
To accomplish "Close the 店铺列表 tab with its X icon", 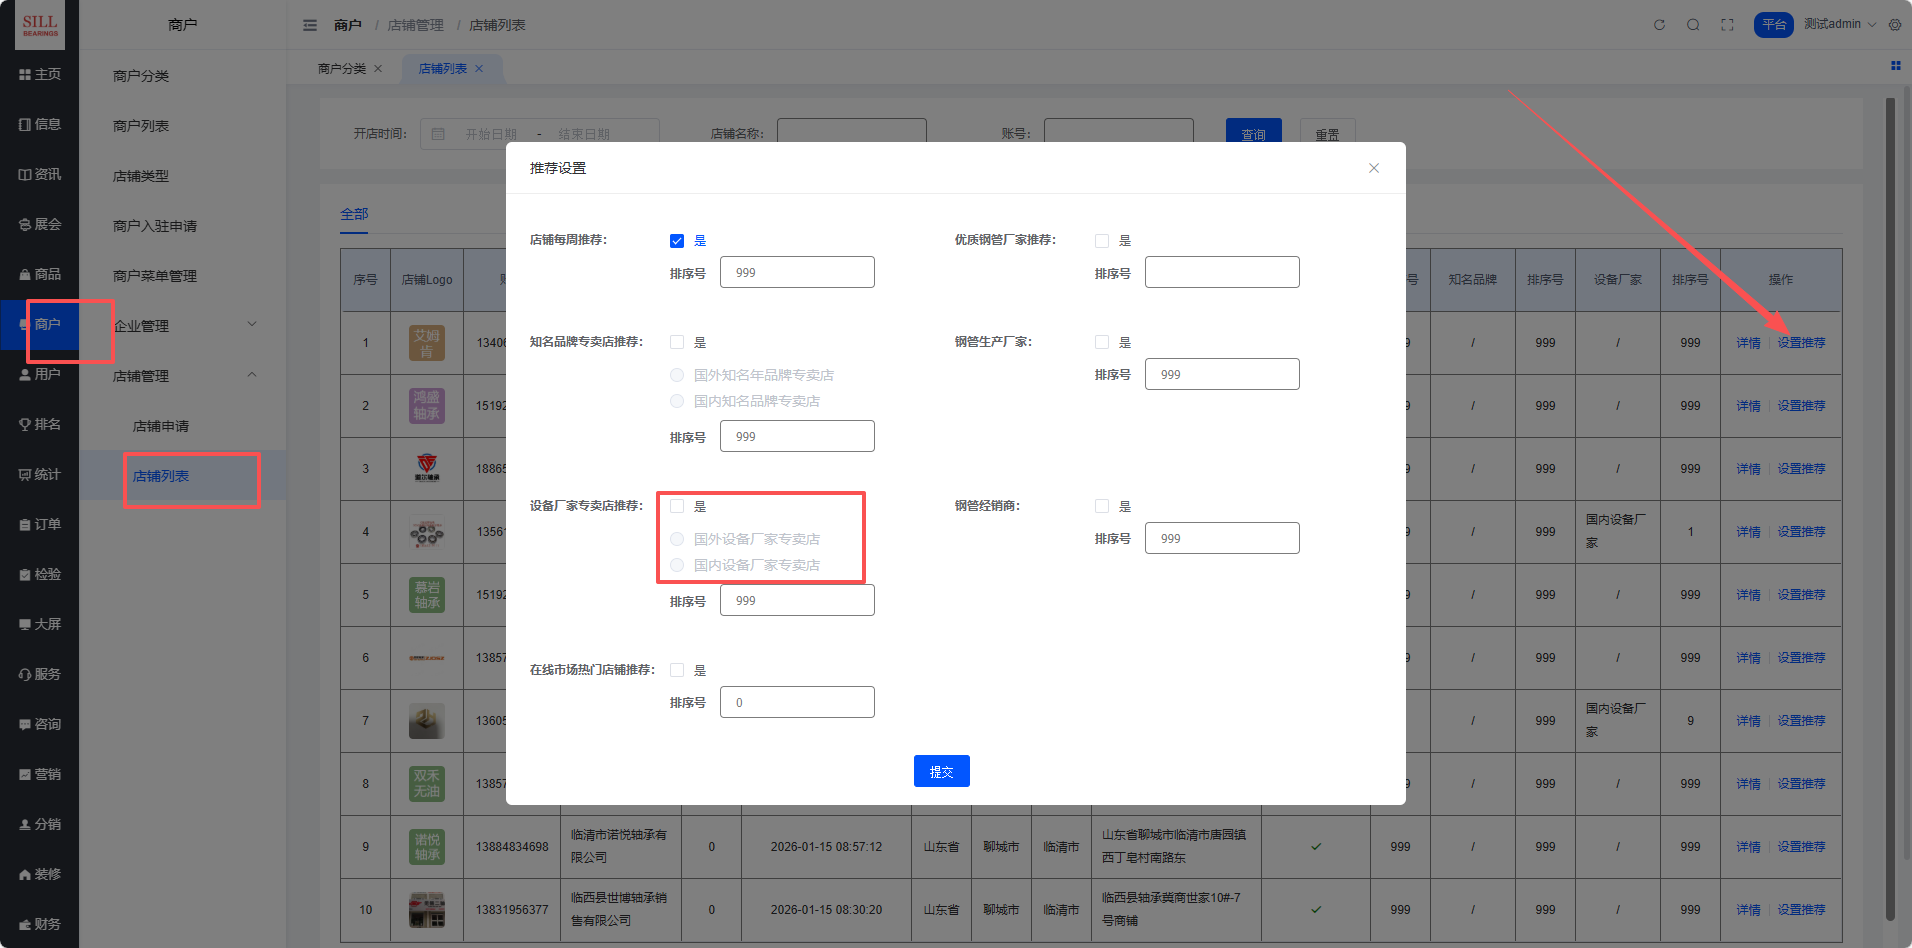I will (x=480, y=69).
